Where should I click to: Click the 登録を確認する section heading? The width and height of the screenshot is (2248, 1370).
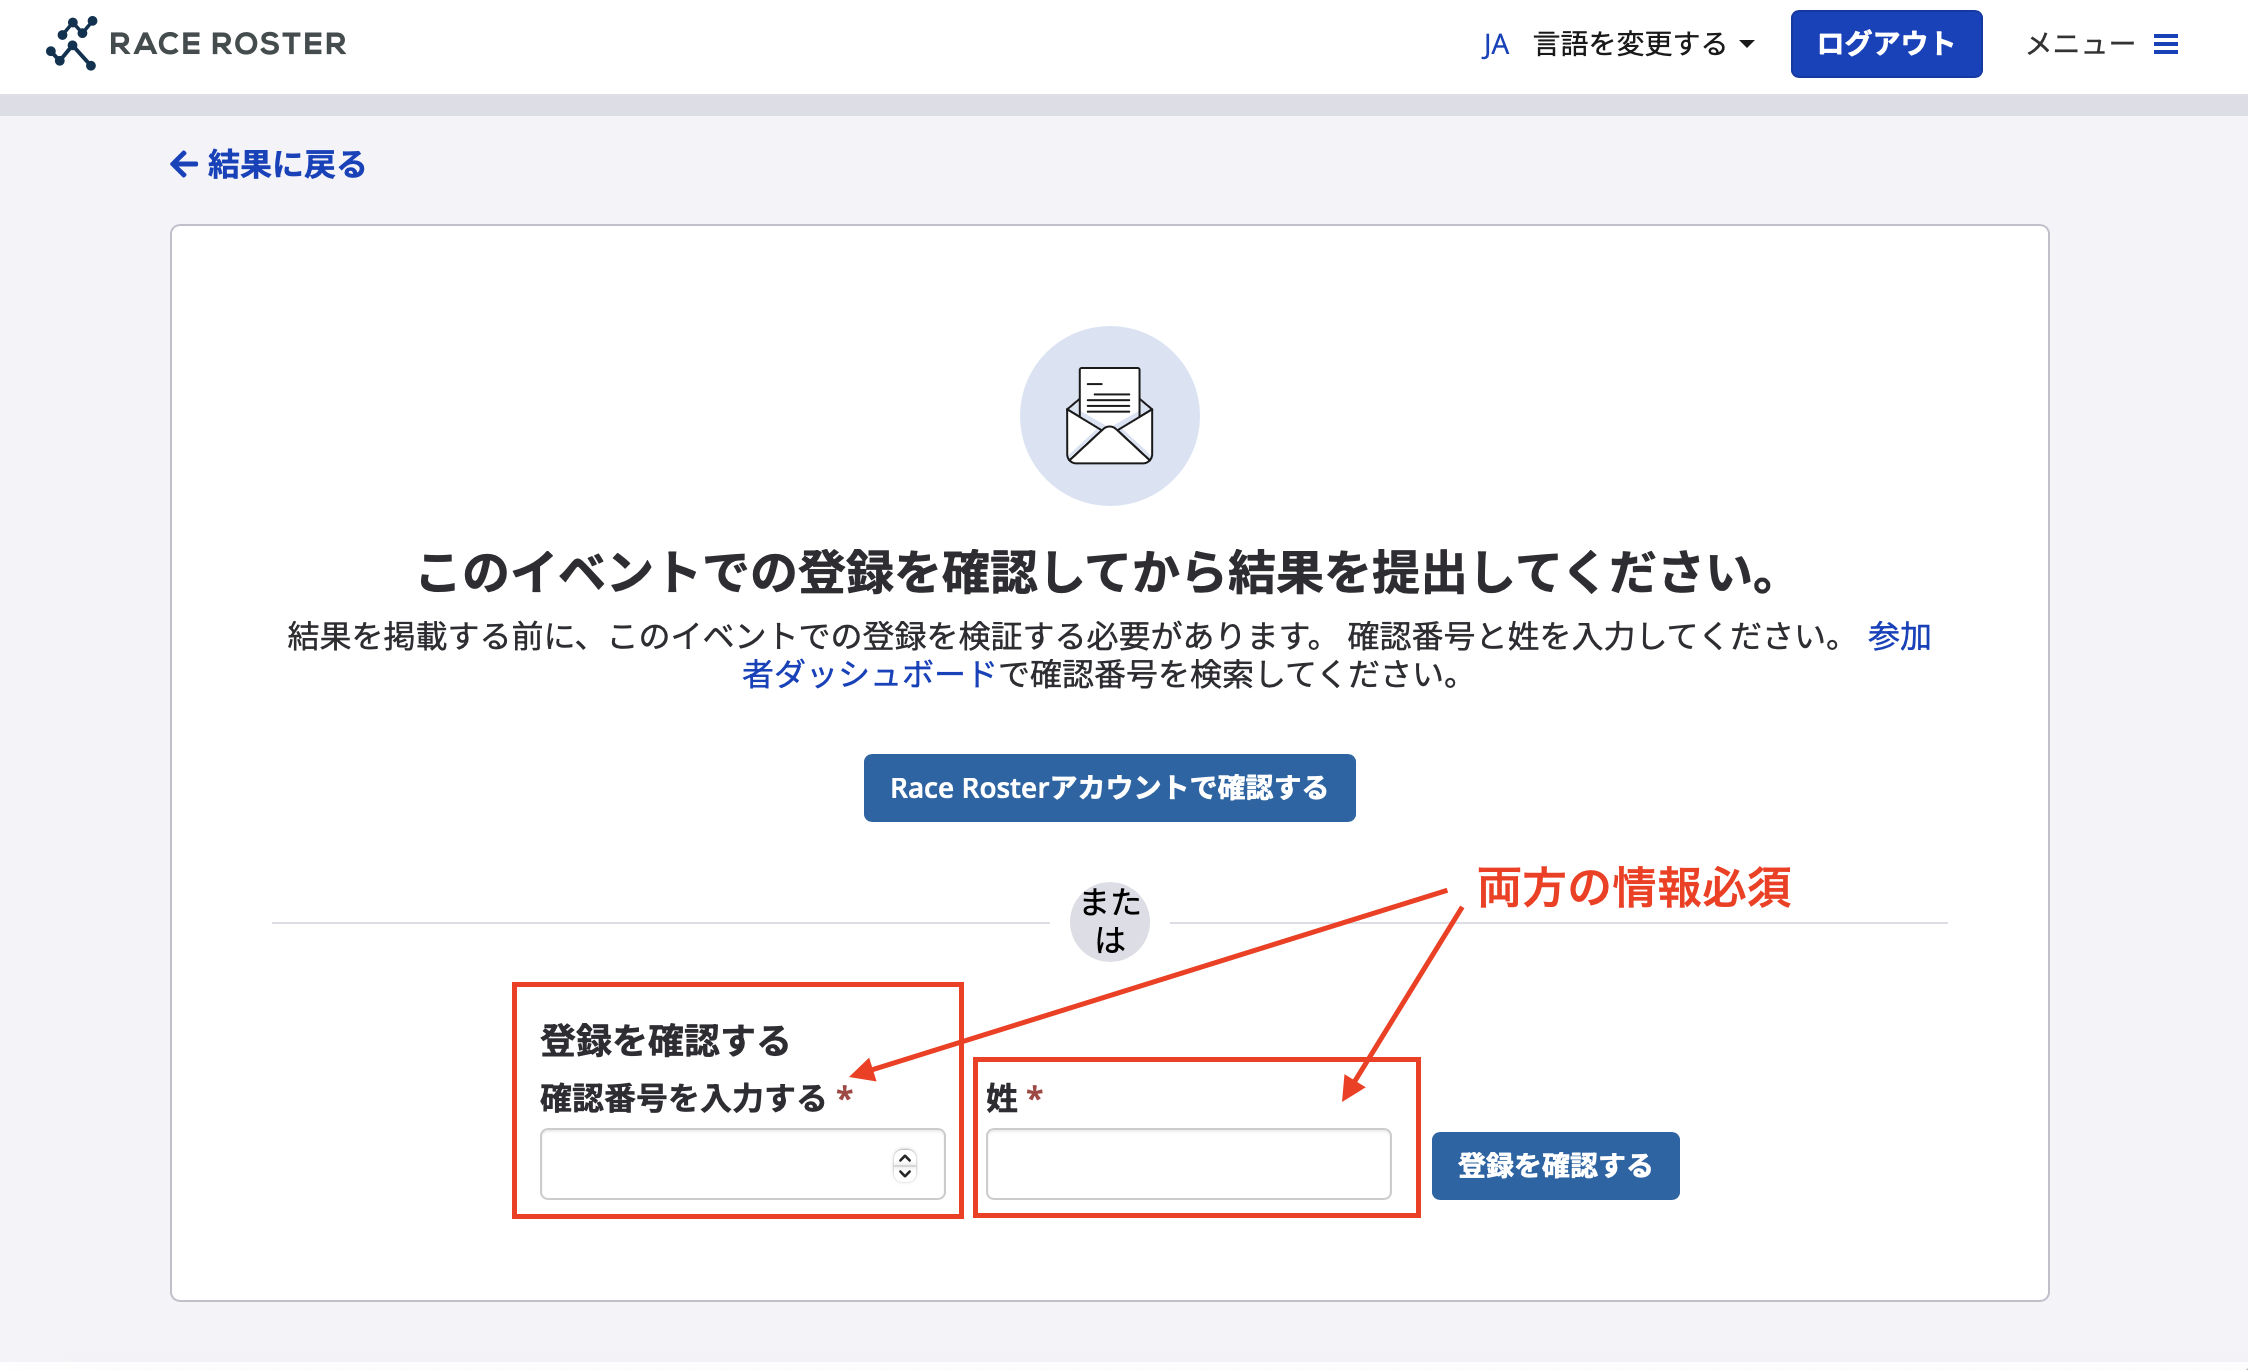coord(665,1041)
